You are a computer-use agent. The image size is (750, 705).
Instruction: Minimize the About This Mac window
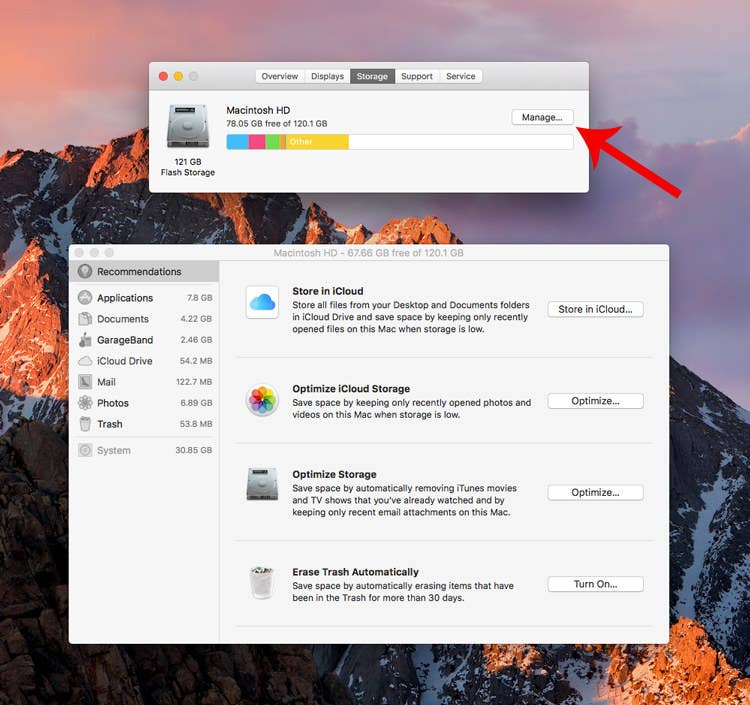(178, 76)
